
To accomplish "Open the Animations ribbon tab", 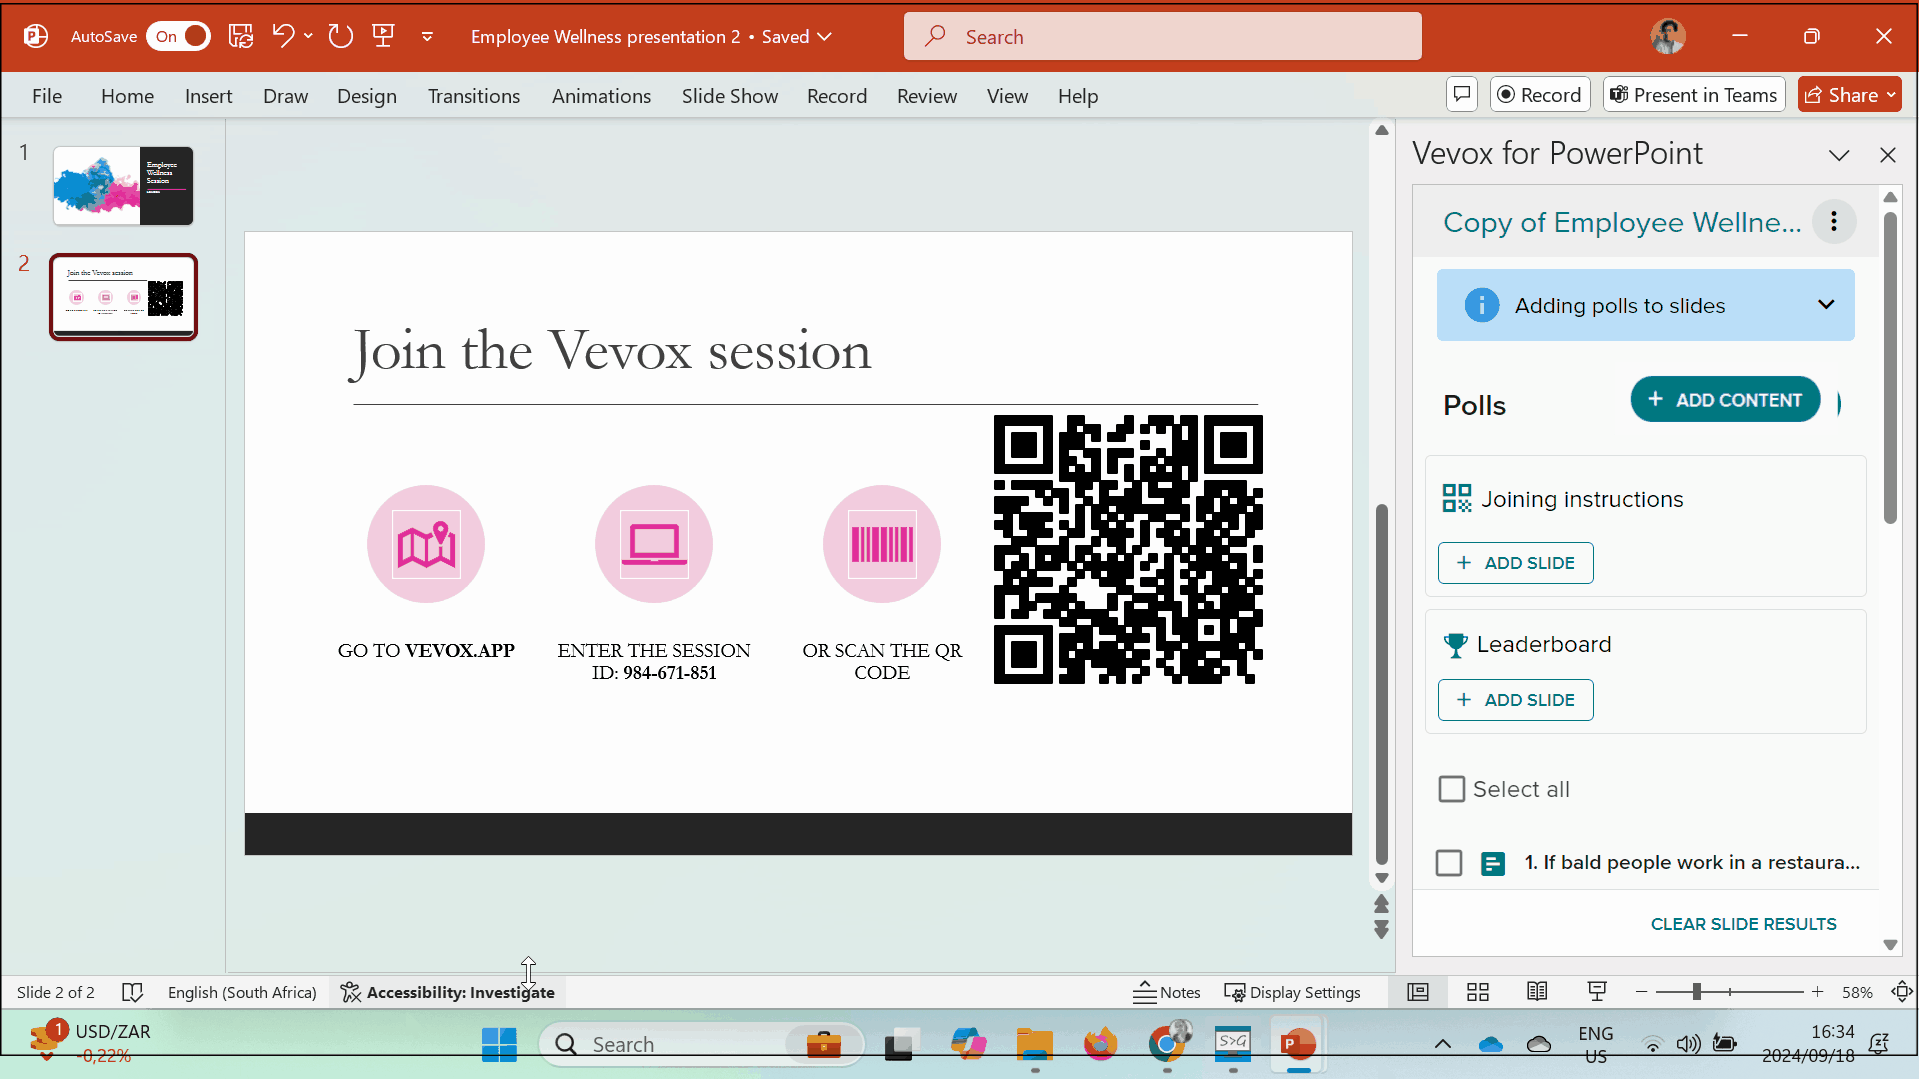I will point(600,96).
